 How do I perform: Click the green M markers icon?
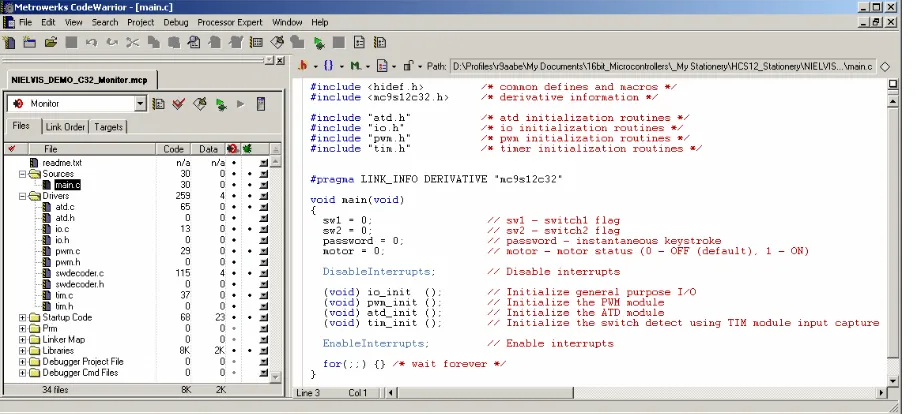click(x=356, y=66)
